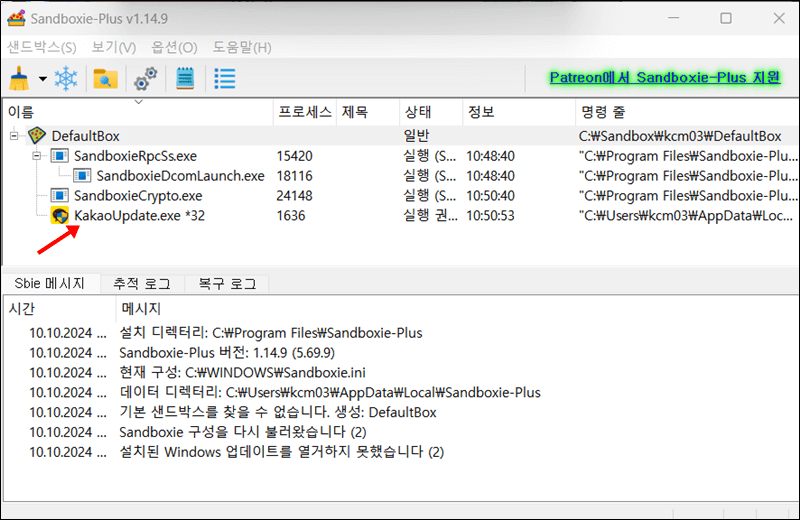The height and width of the screenshot is (520, 800).
Task: Click the list view toolbar icon
Action: 224,79
